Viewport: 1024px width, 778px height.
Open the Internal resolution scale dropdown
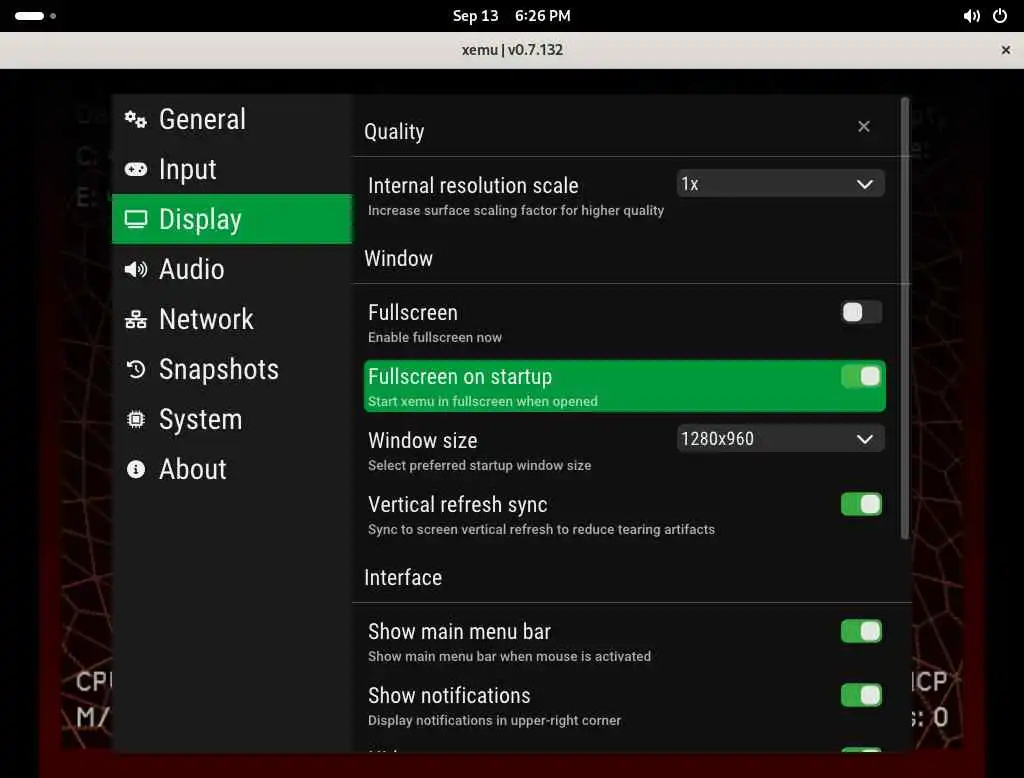(x=780, y=184)
